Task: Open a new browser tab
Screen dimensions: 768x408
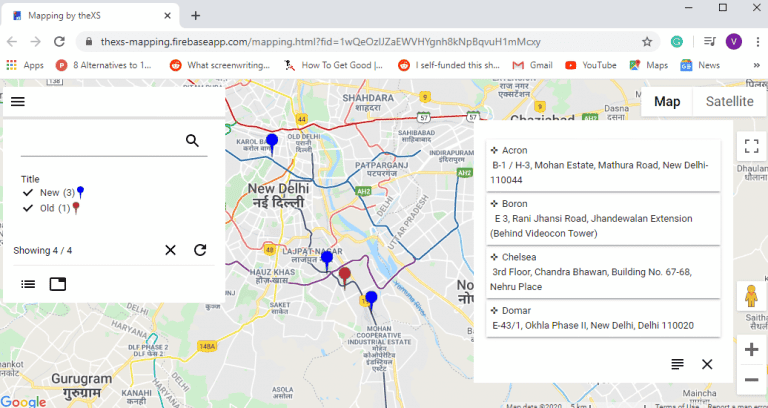Action: 195,16
